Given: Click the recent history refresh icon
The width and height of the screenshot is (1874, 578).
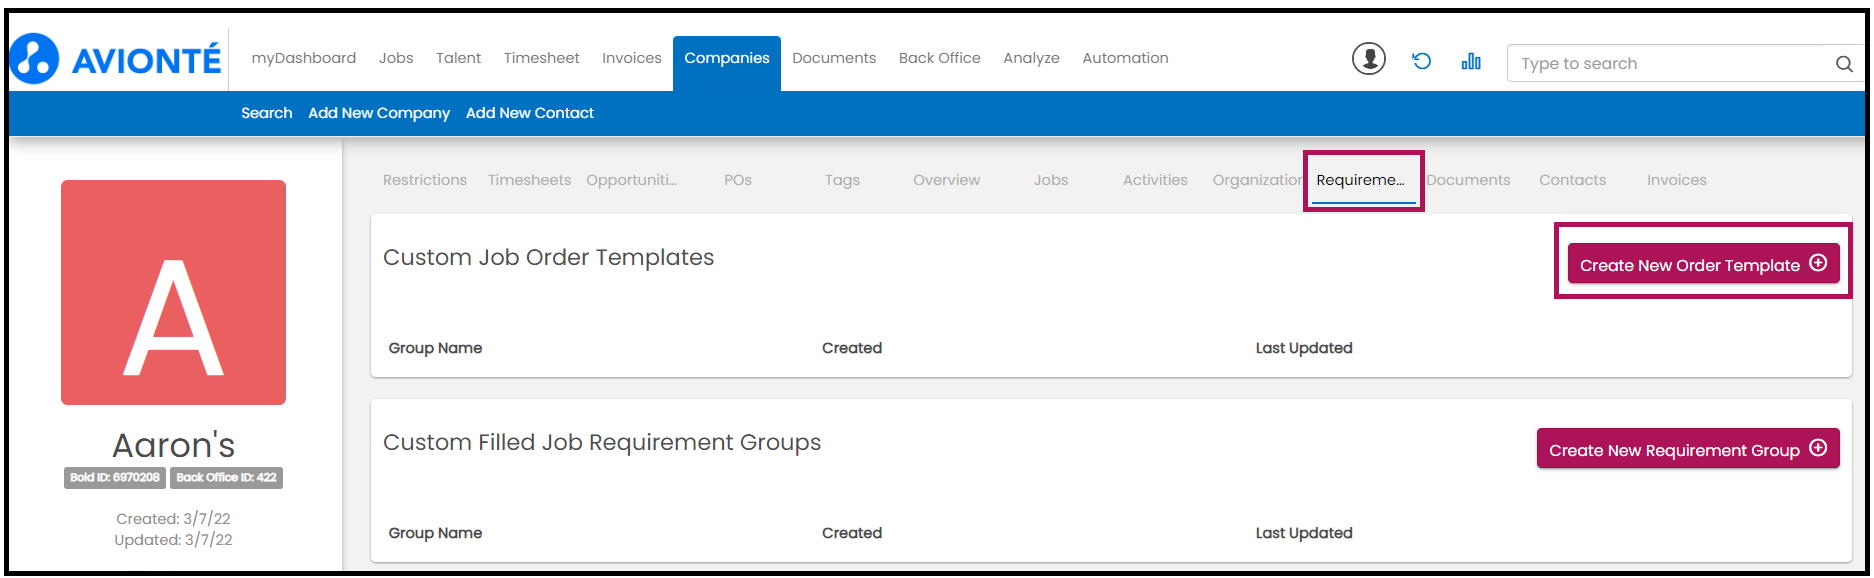Looking at the screenshot, I should [x=1421, y=61].
